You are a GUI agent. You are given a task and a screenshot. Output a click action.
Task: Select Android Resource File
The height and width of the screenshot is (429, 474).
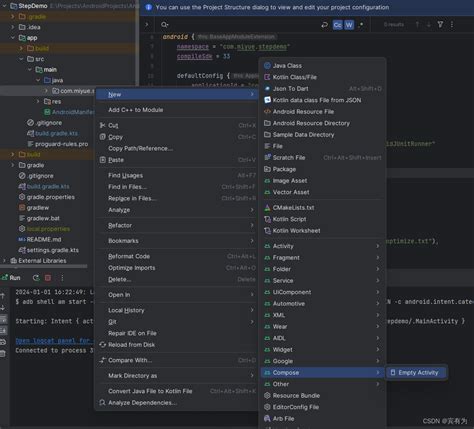pyautogui.click(x=323, y=112)
